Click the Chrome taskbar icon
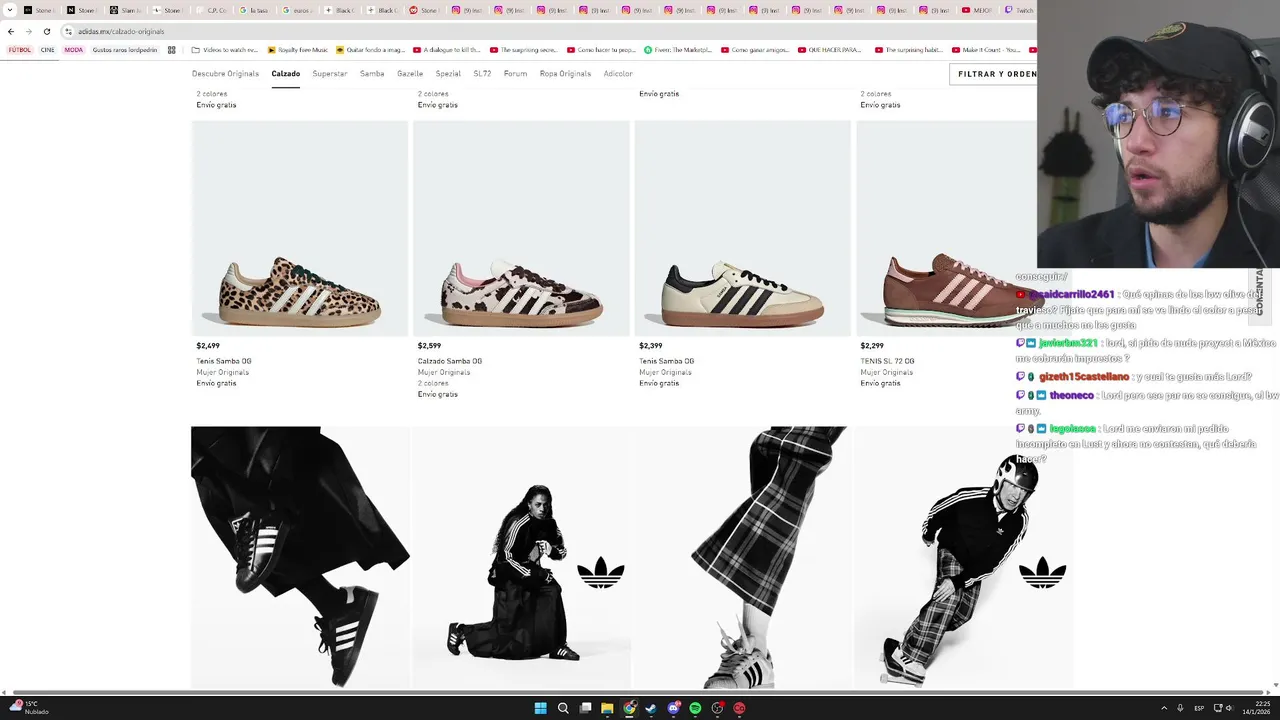Screen dimensions: 1280x720 click(x=629, y=708)
